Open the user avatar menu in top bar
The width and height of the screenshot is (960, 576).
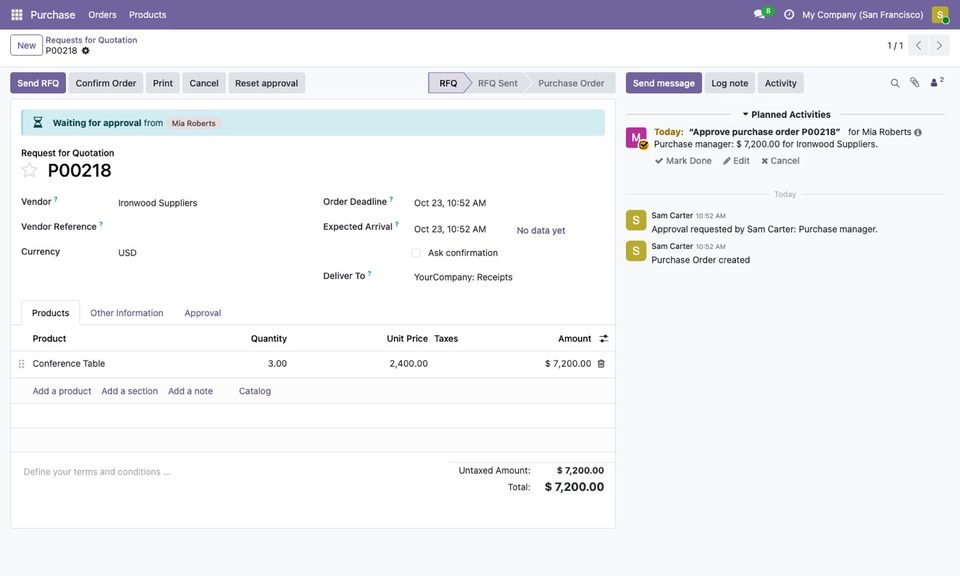[x=940, y=15]
